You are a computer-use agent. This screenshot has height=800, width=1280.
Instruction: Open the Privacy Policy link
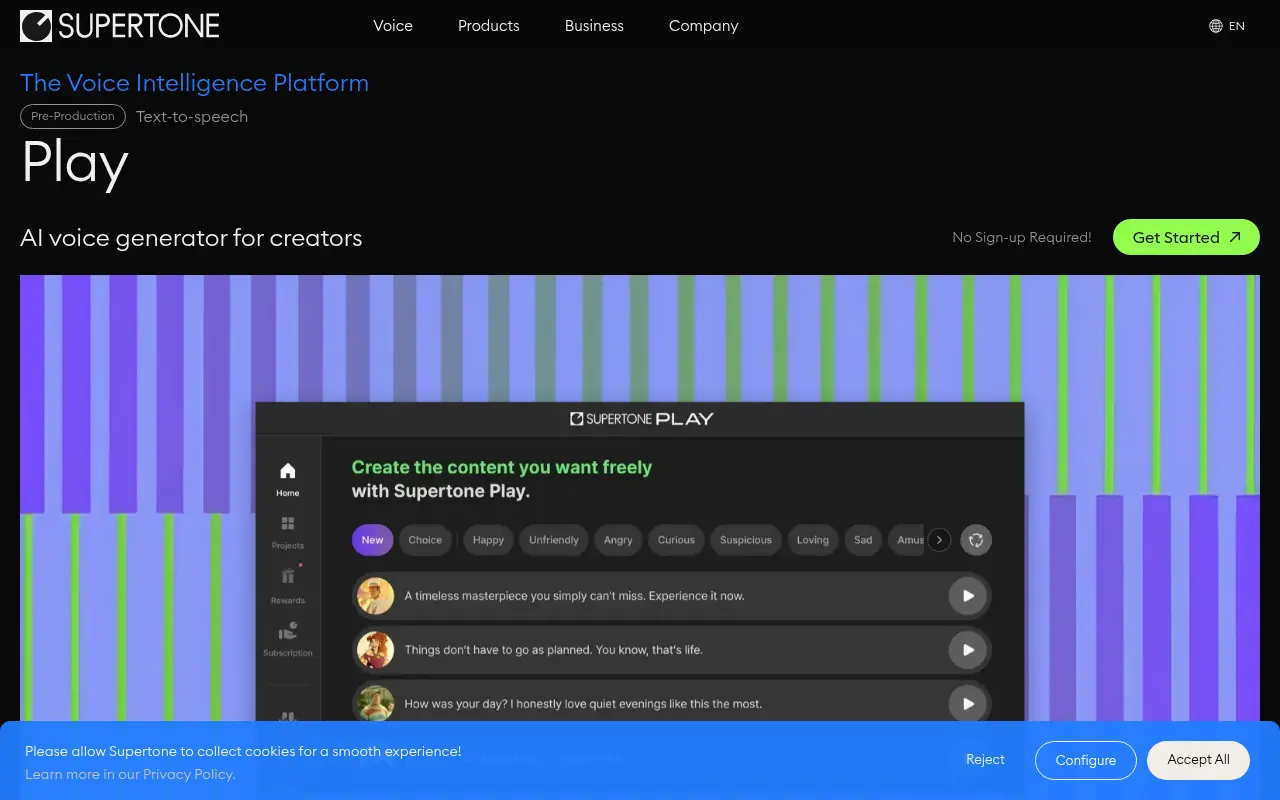pyautogui.click(x=188, y=774)
